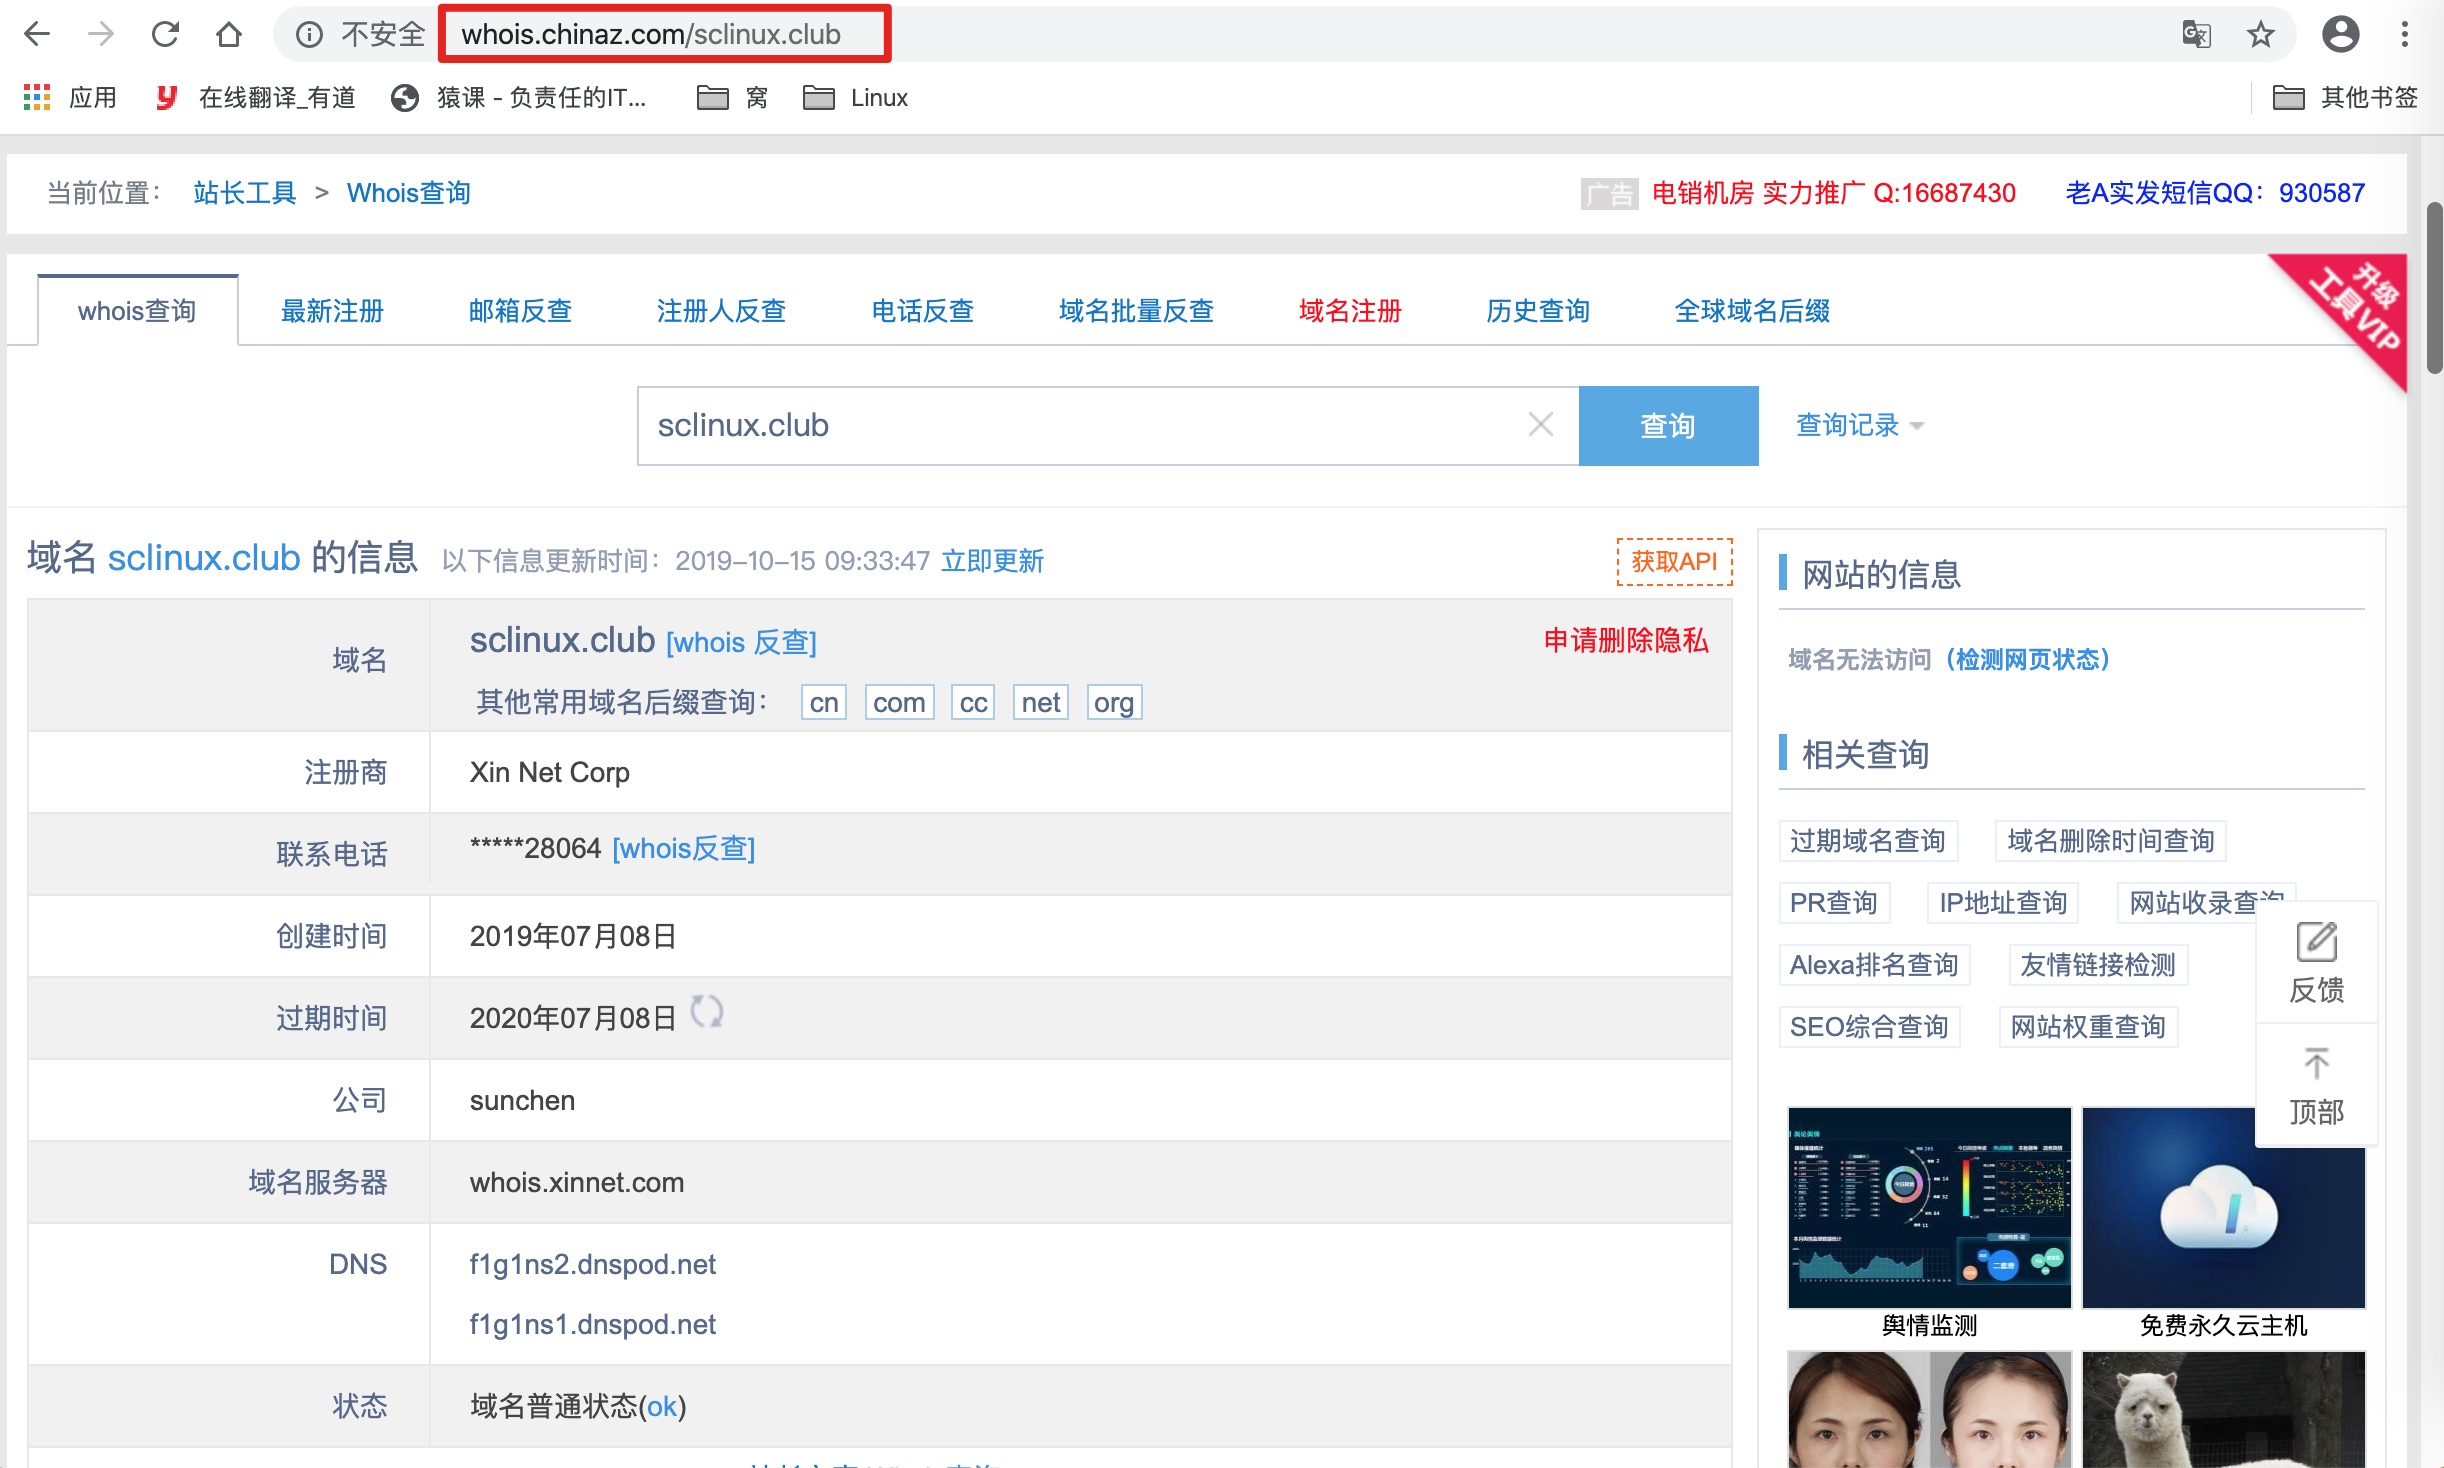Switch to the 邮箱反查 tab
This screenshot has width=2444, height=1468.
coord(519,311)
